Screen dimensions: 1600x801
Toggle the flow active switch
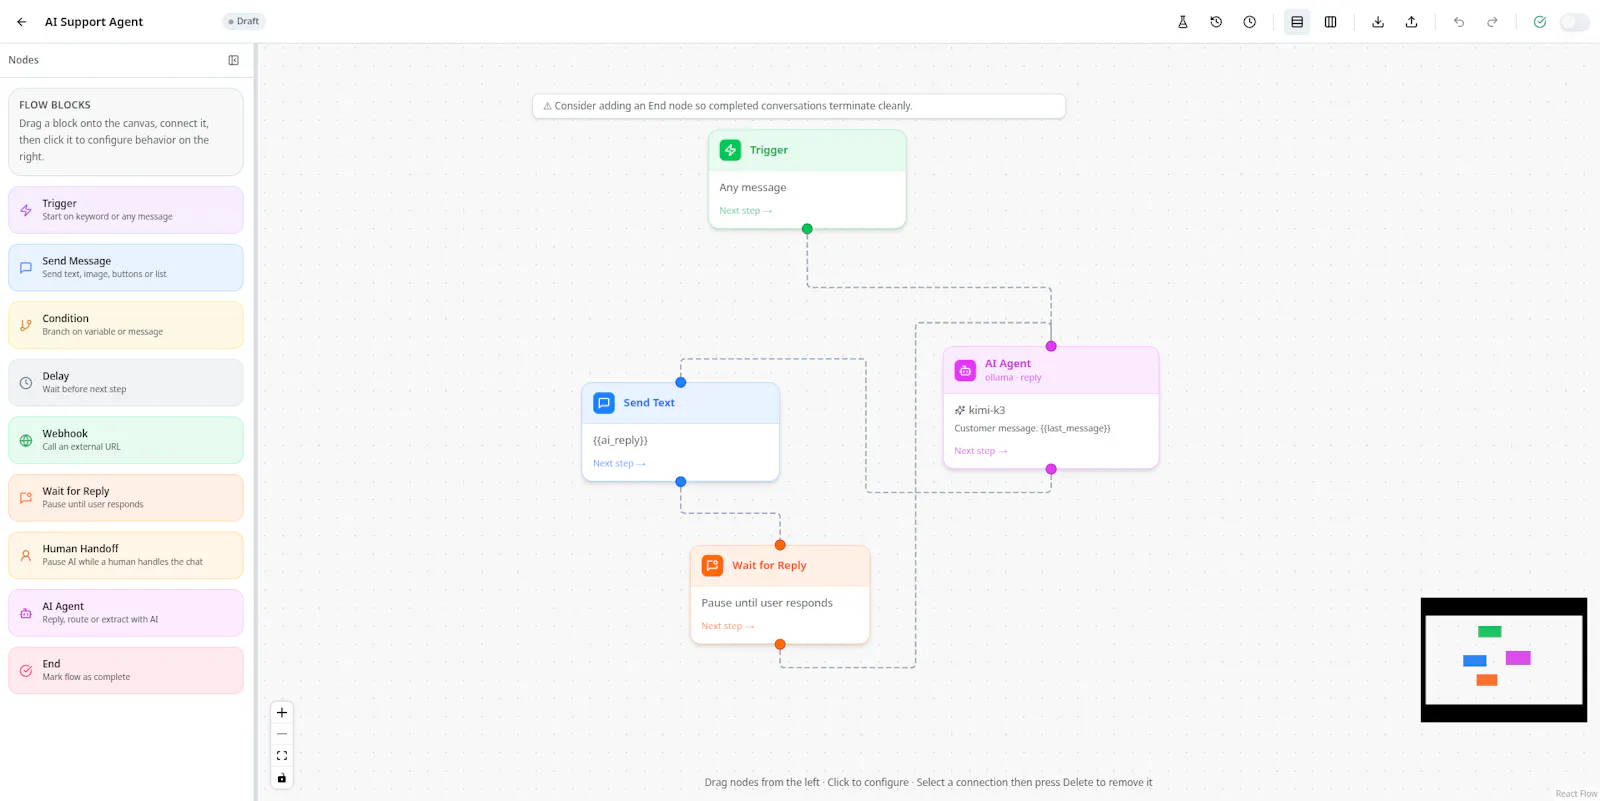pyautogui.click(x=1575, y=21)
